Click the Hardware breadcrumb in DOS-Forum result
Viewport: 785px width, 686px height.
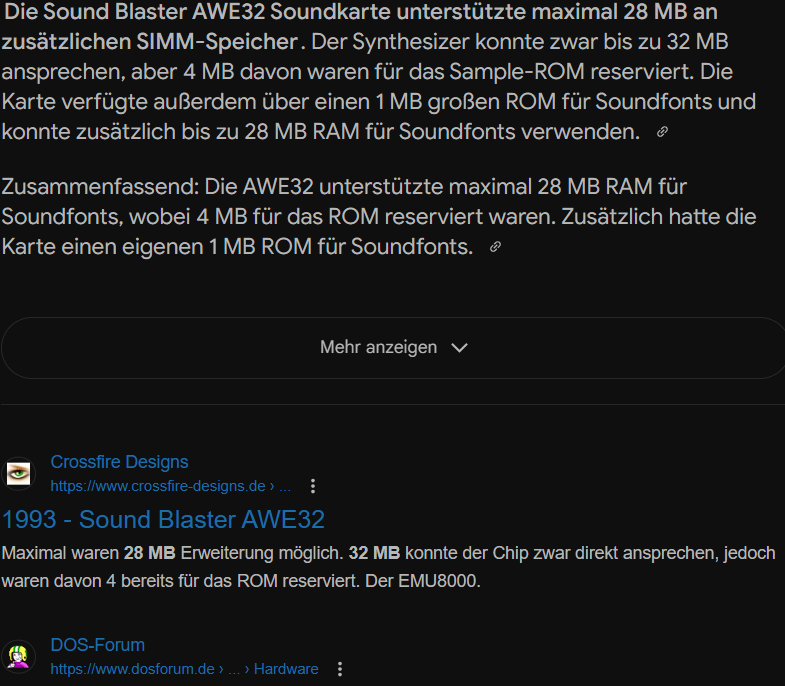pos(286,669)
